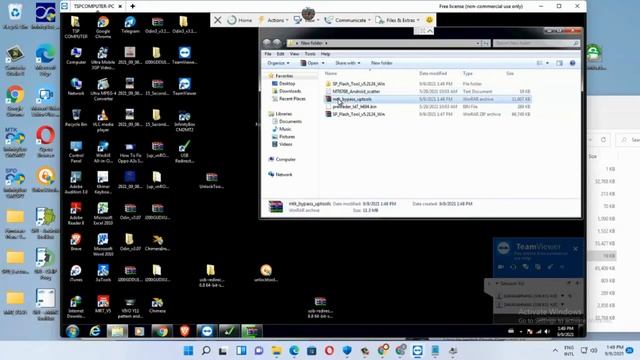Open the Telegram desktop shortcut
The width and height of the screenshot is (640, 360).
[130, 25]
